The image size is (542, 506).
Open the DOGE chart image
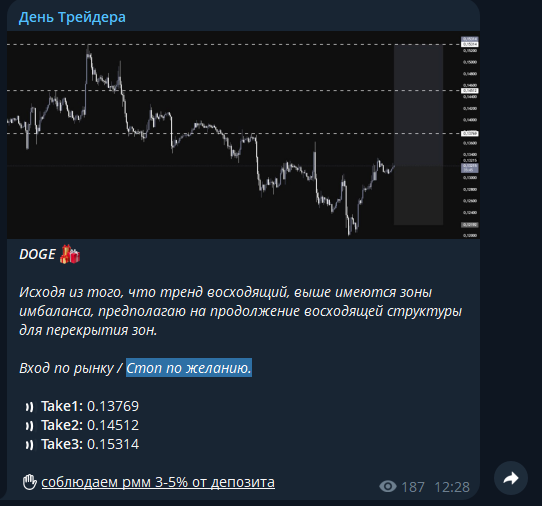tap(243, 135)
